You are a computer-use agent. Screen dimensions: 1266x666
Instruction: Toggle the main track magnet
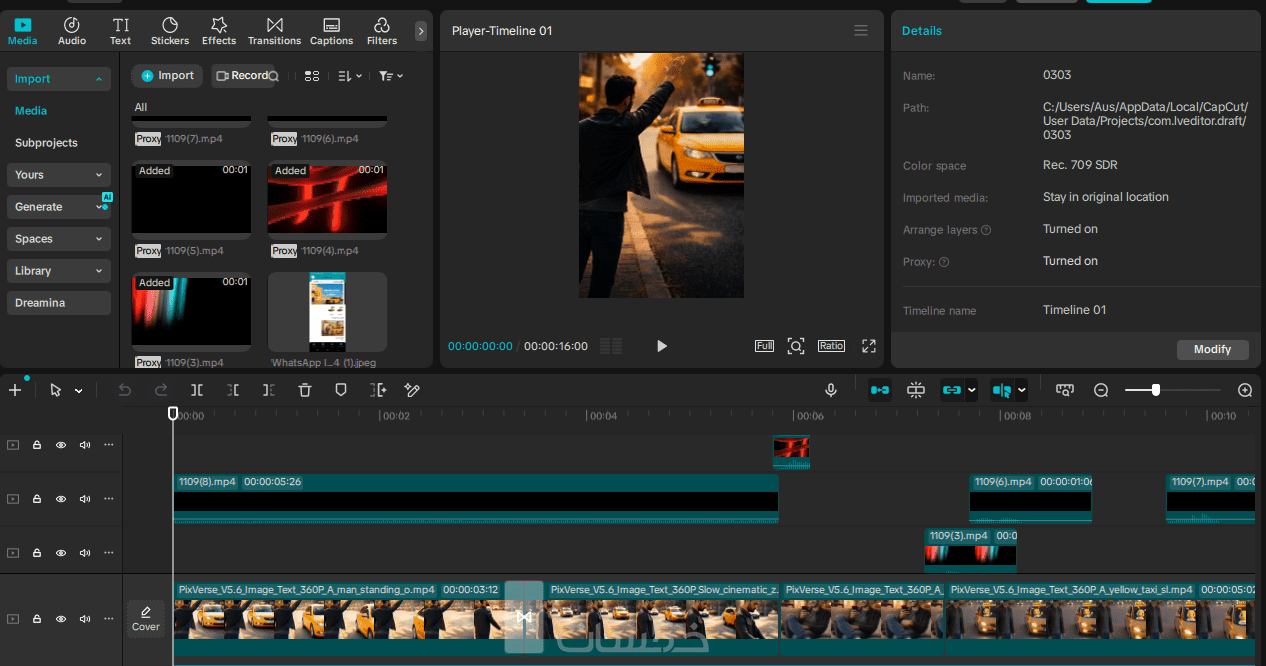(x=880, y=390)
